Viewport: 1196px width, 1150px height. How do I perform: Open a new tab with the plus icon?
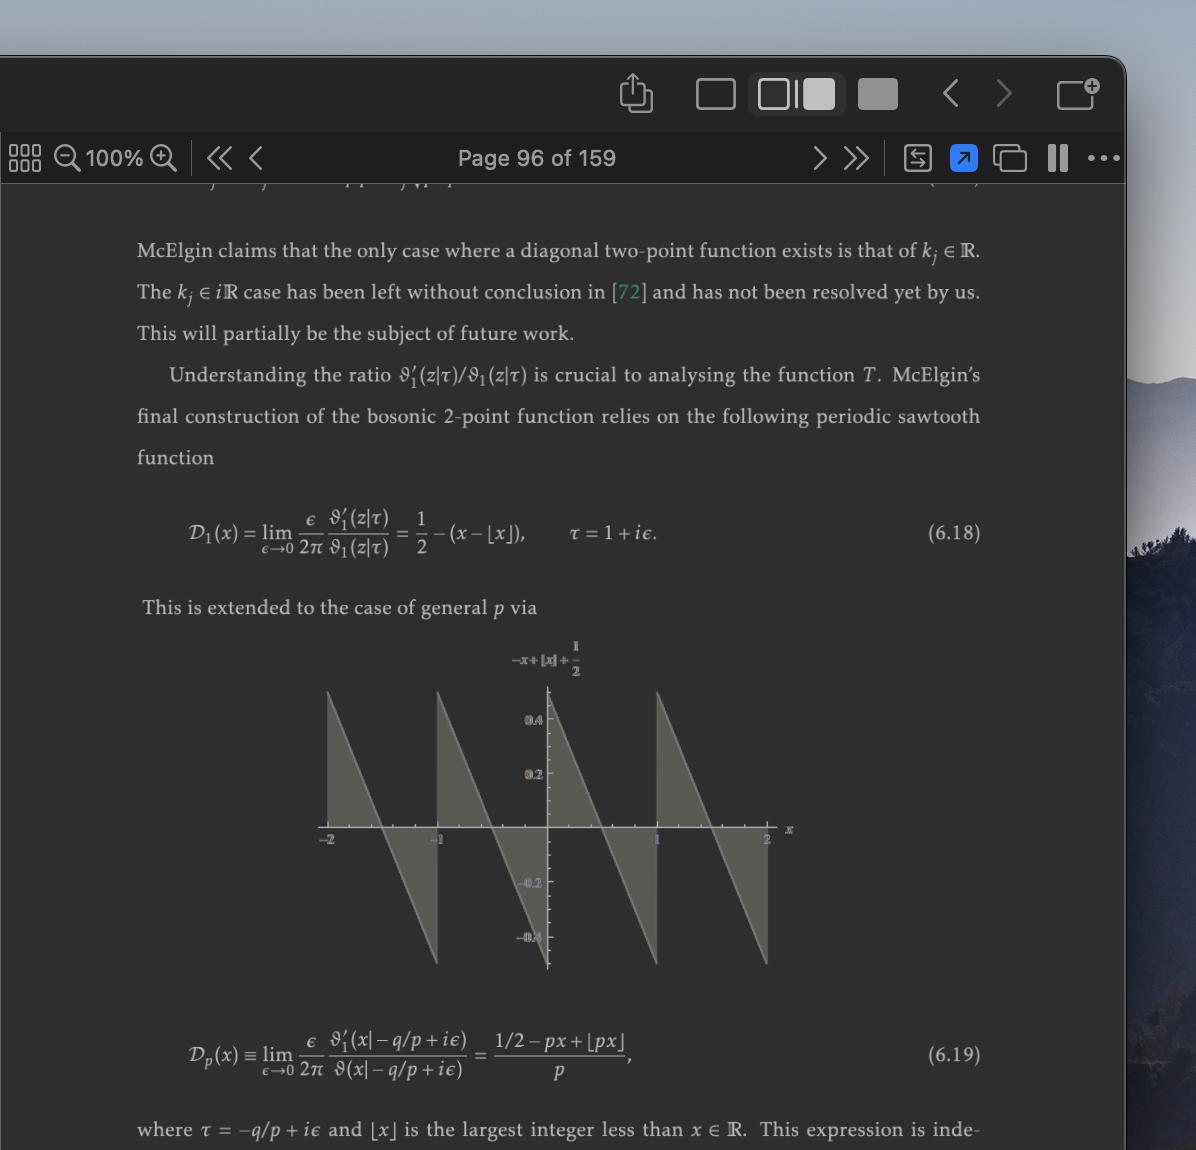pos(1078,94)
